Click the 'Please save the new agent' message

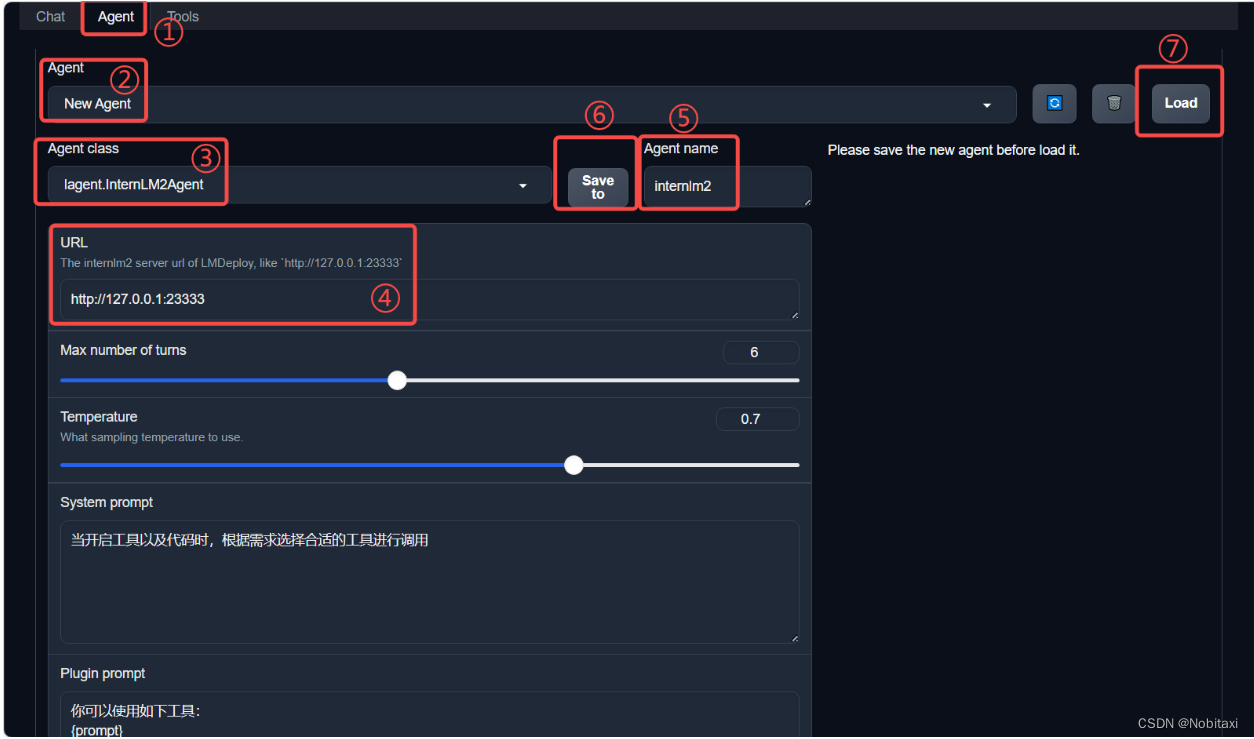[x=953, y=150]
